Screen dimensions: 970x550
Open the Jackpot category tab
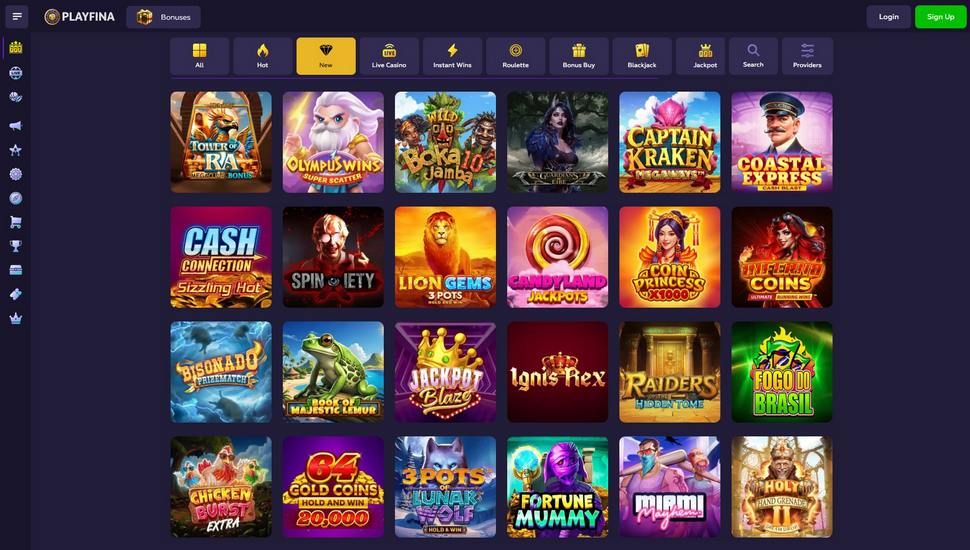click(705, 56)
